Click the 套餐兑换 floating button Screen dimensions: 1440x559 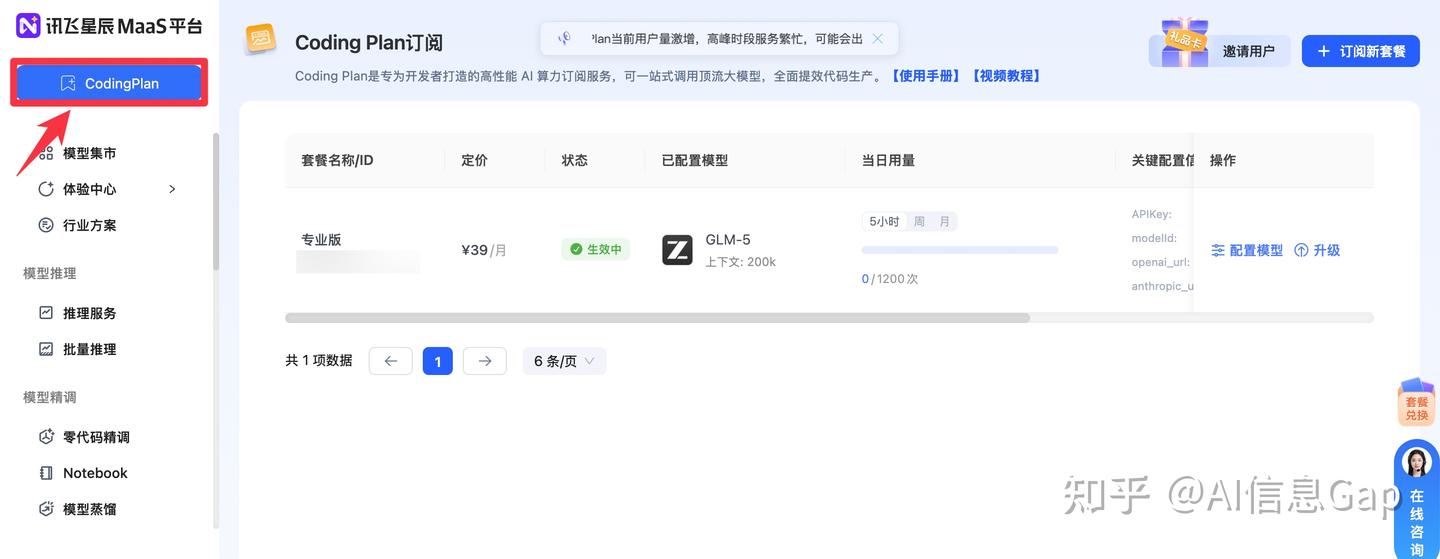[1417, 402]
